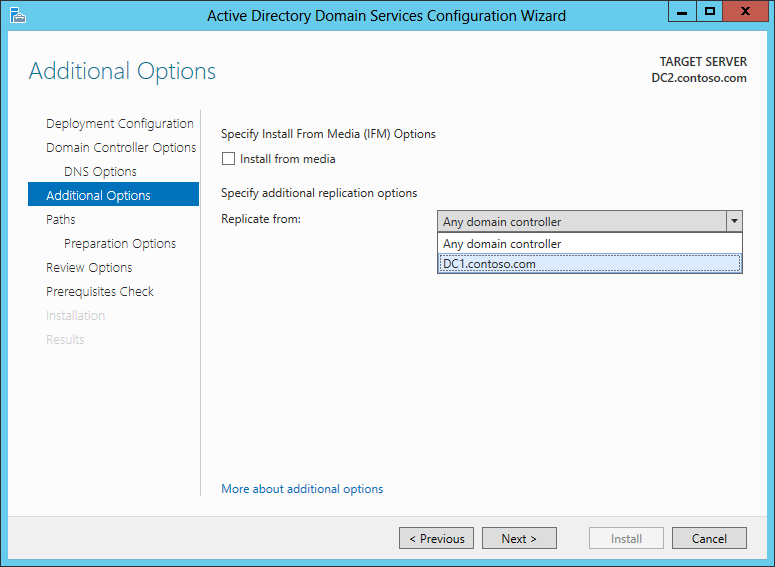Close the wizard with red X

[746, 12]
